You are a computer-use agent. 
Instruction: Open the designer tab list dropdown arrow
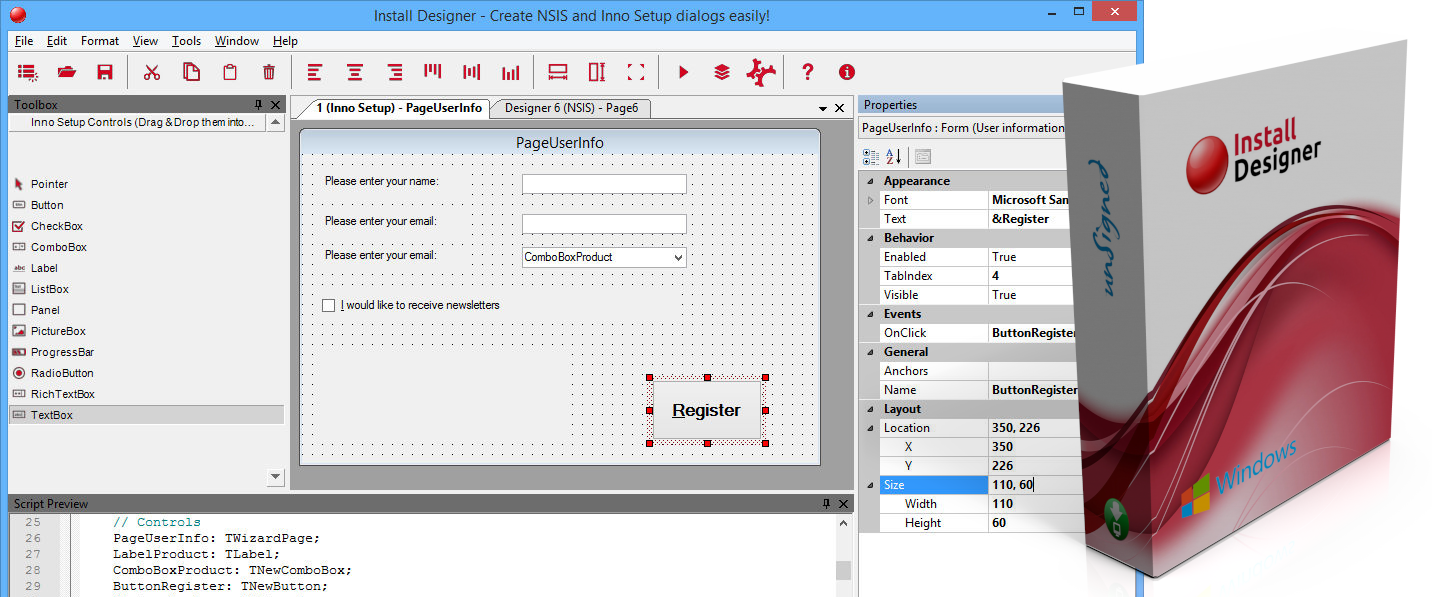[823, 108]
